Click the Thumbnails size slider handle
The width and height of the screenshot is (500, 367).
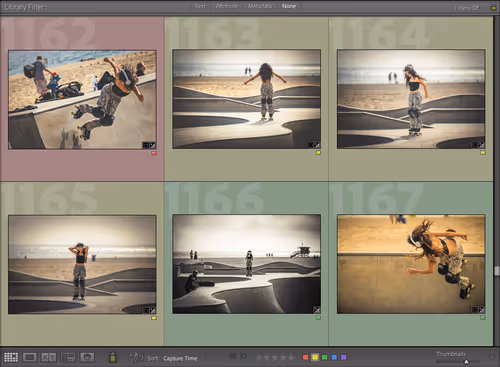pyautogui.click(x=466, y=362)
